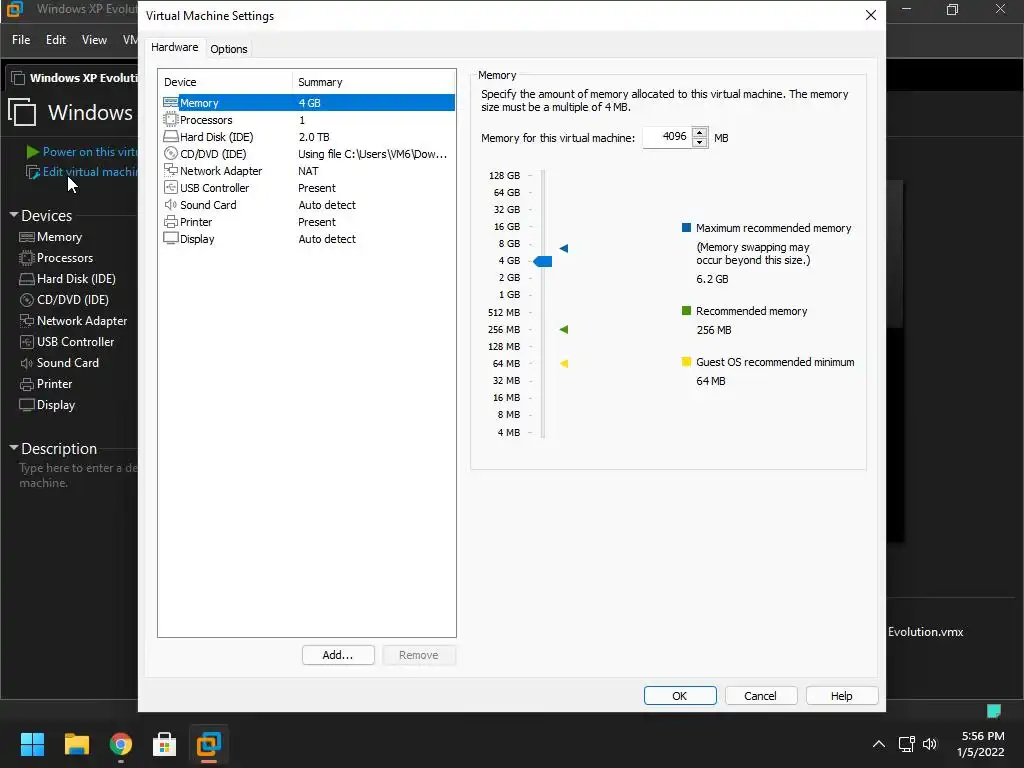The image size is (1024, 768).
Task: Open the network status tray icon
Action: 906,744
